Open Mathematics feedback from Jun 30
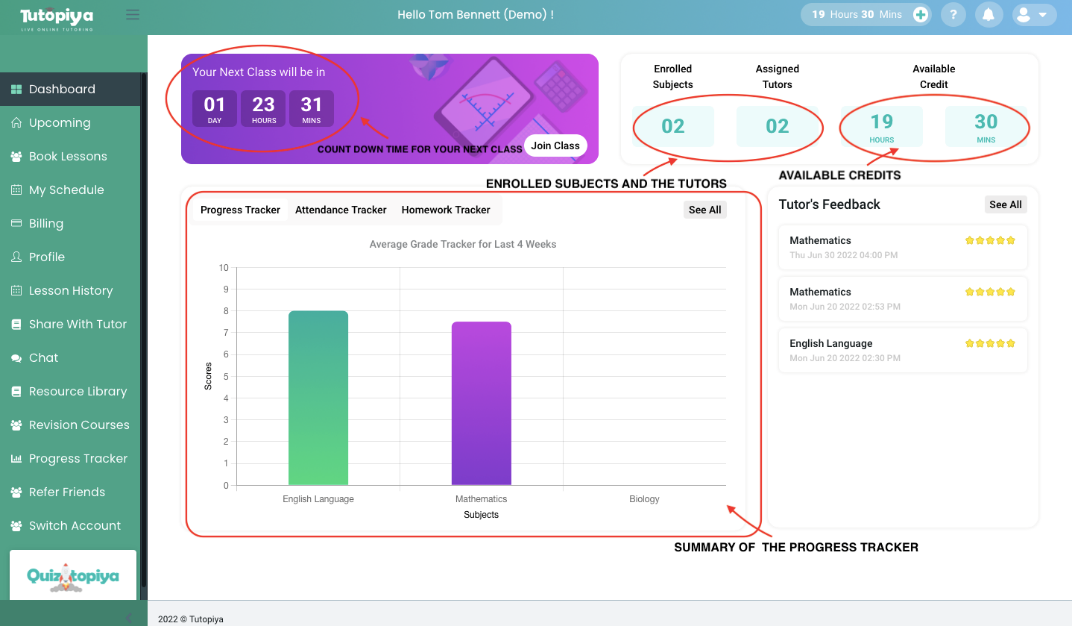This screenshot has height=626, width=1072. tap(902, 247)
